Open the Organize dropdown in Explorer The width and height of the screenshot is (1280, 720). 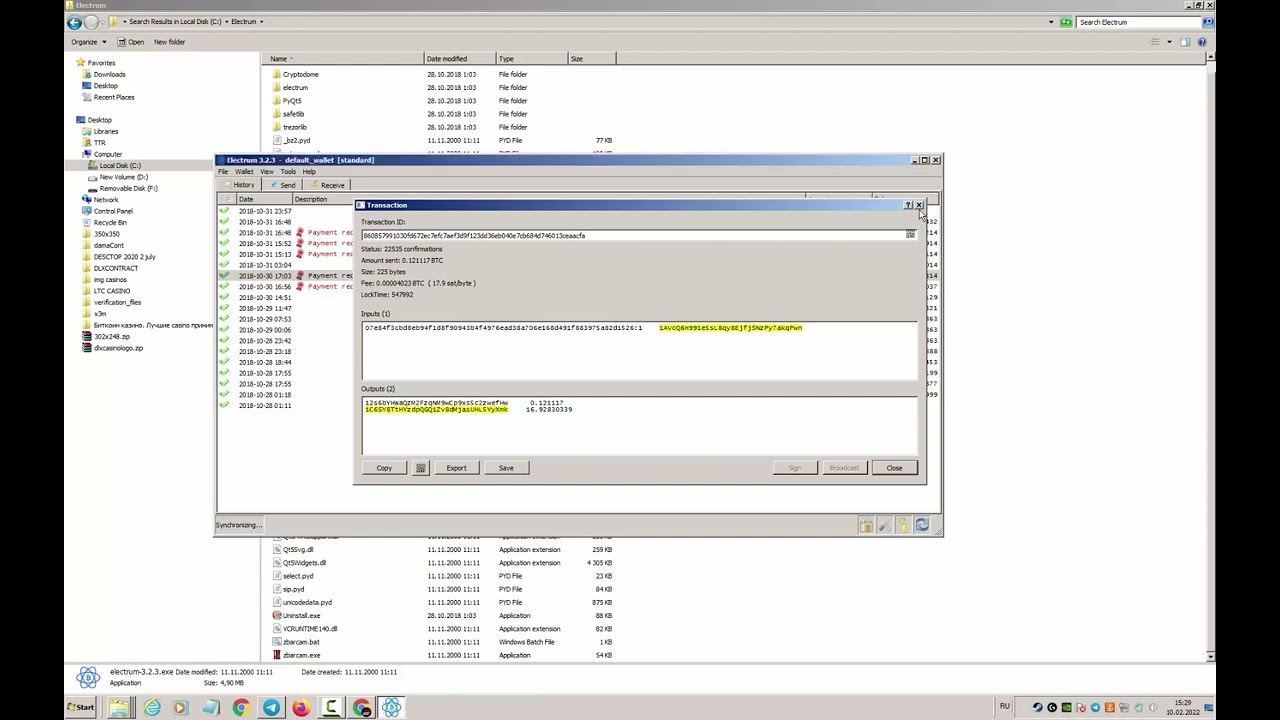point(87,42)
